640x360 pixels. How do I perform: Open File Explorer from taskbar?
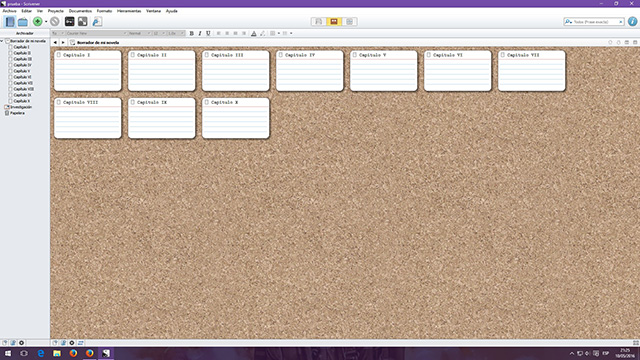pos(57,353)
